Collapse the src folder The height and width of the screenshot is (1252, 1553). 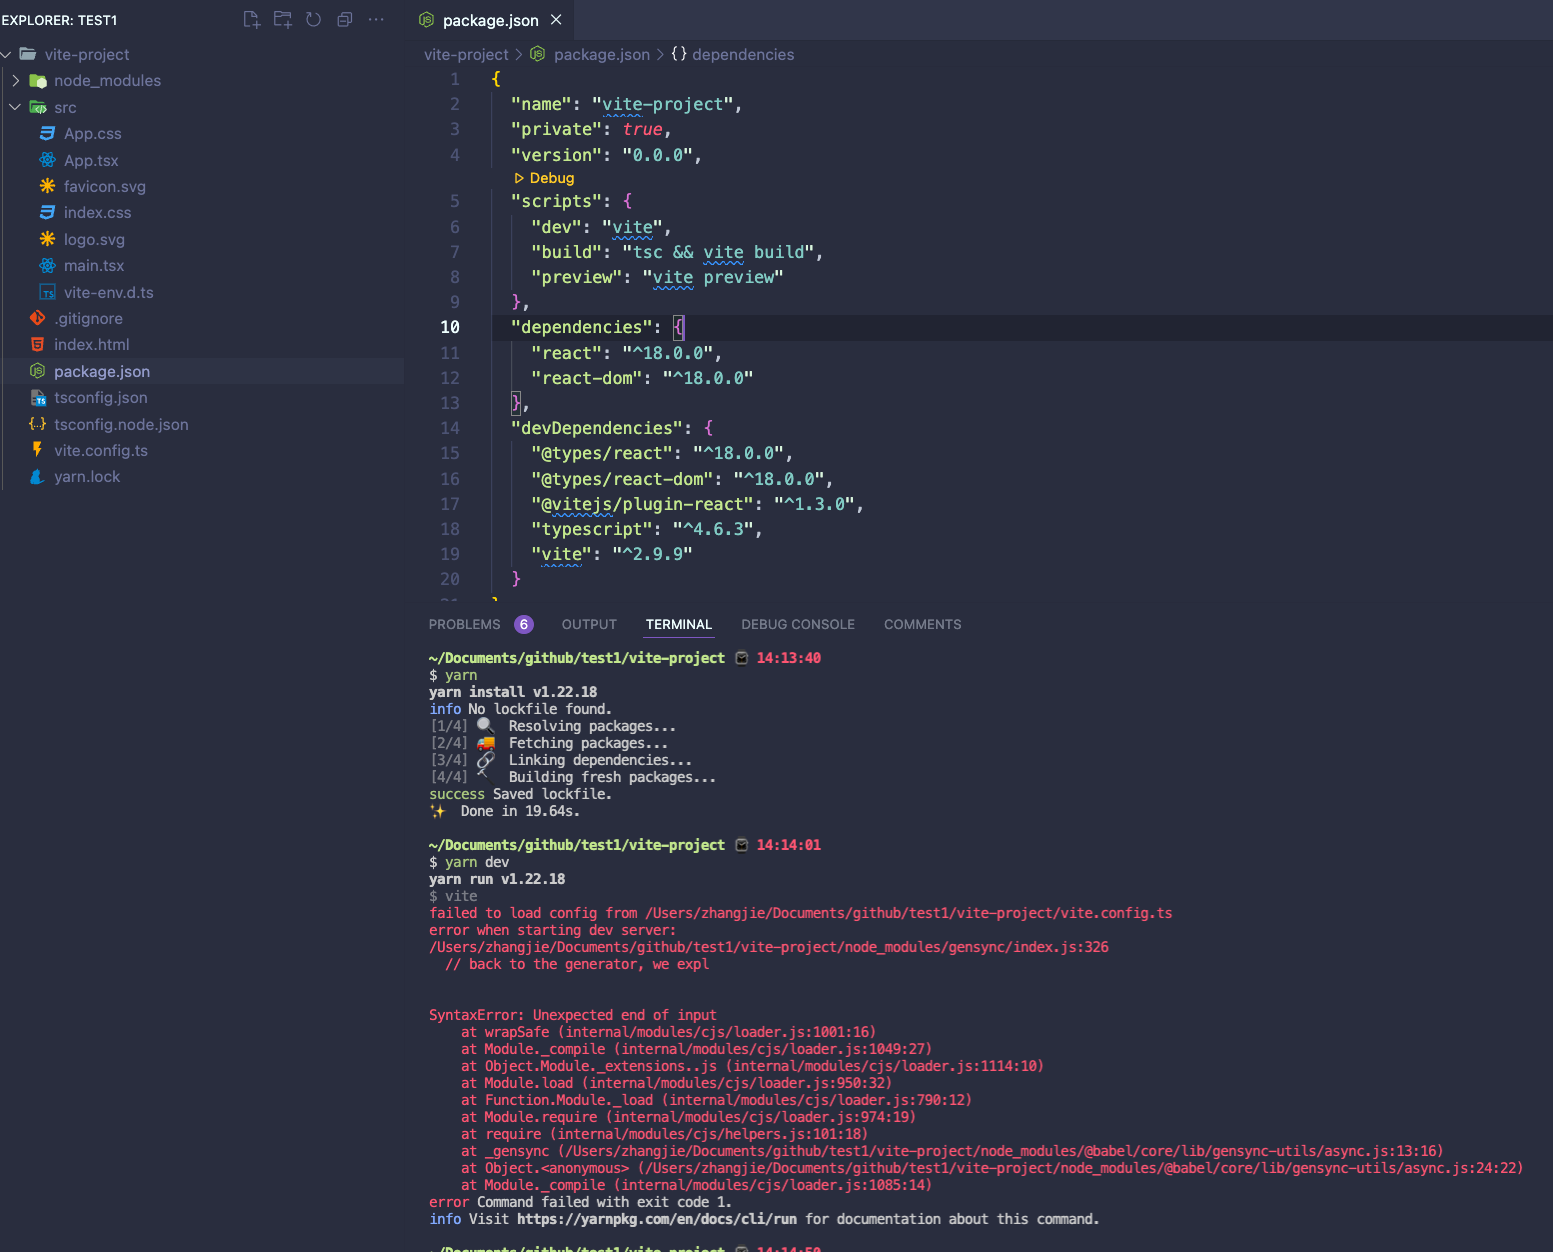[15, 107]
